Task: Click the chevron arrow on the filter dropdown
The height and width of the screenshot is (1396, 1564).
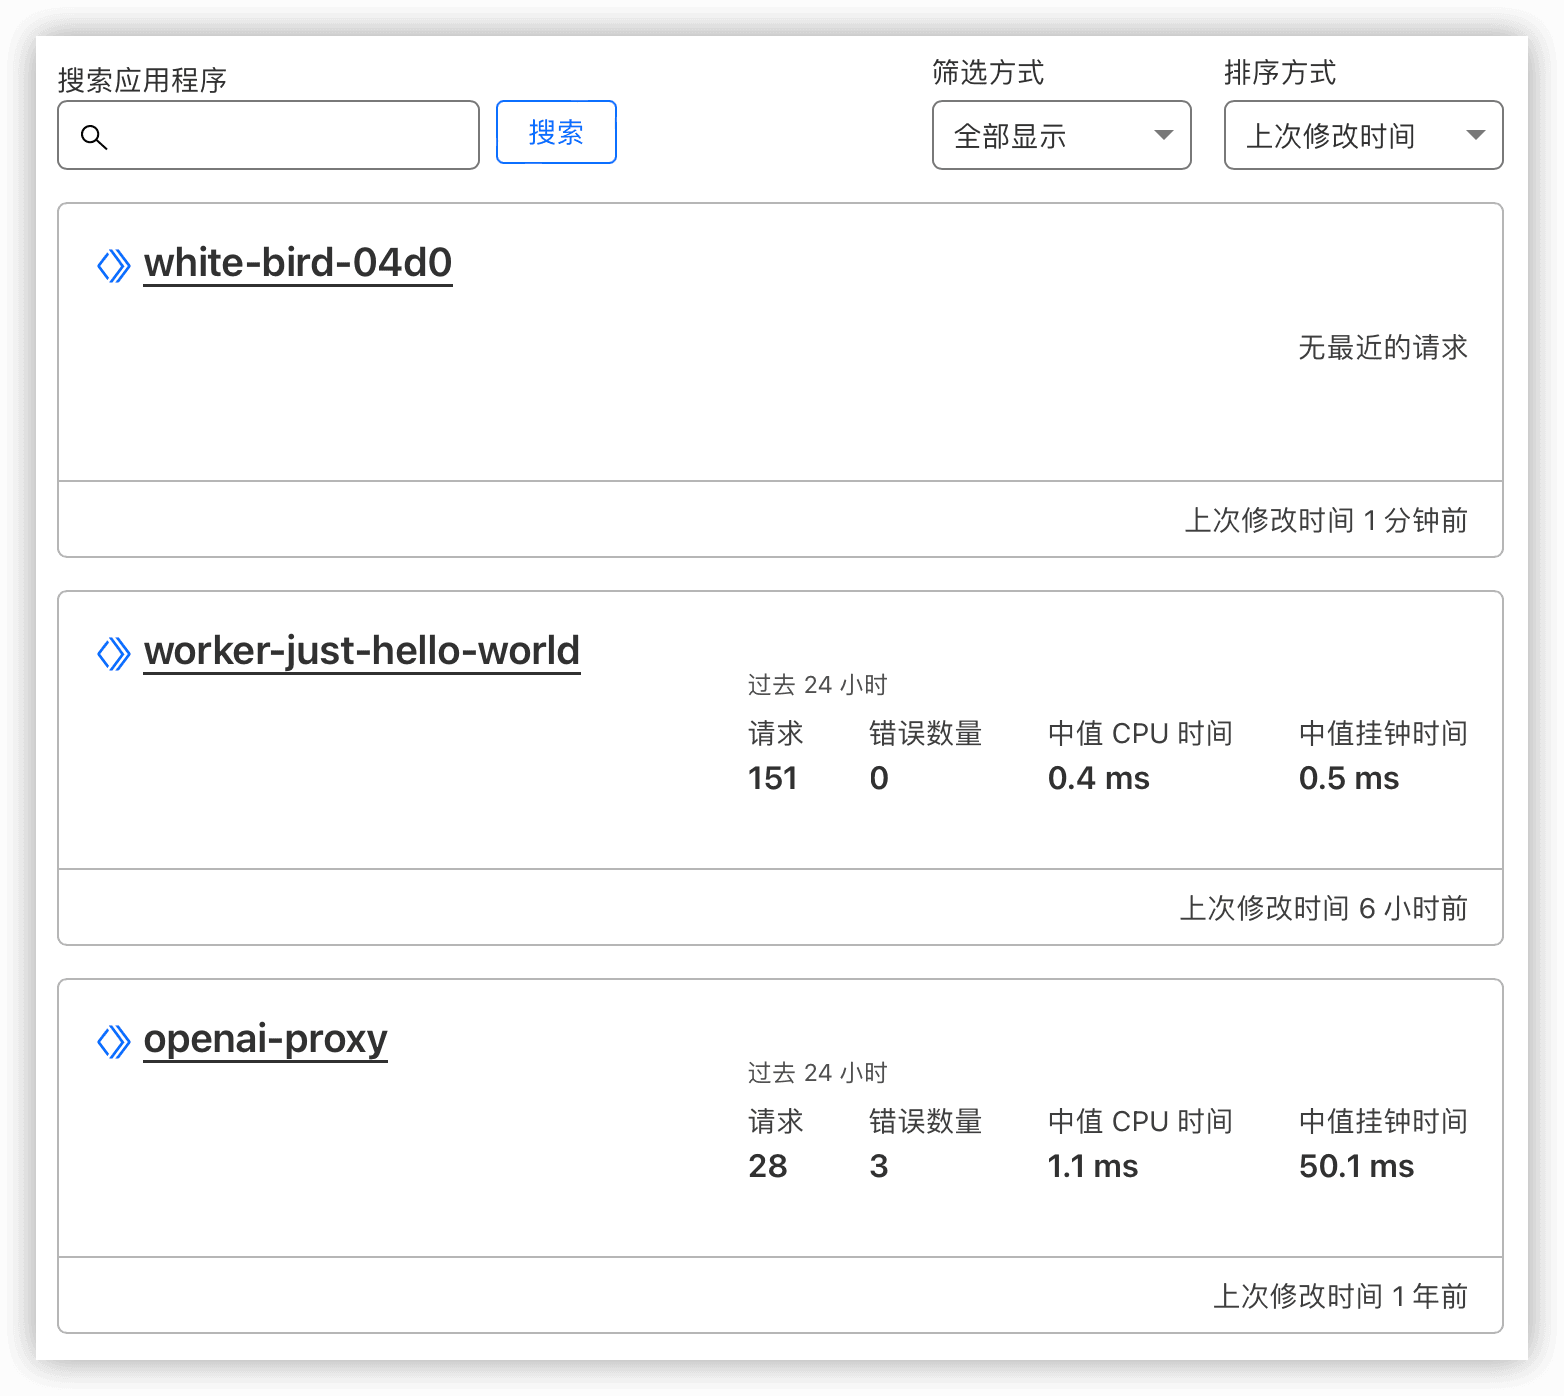Action: pyautogui.click(x=1163, y=135)
